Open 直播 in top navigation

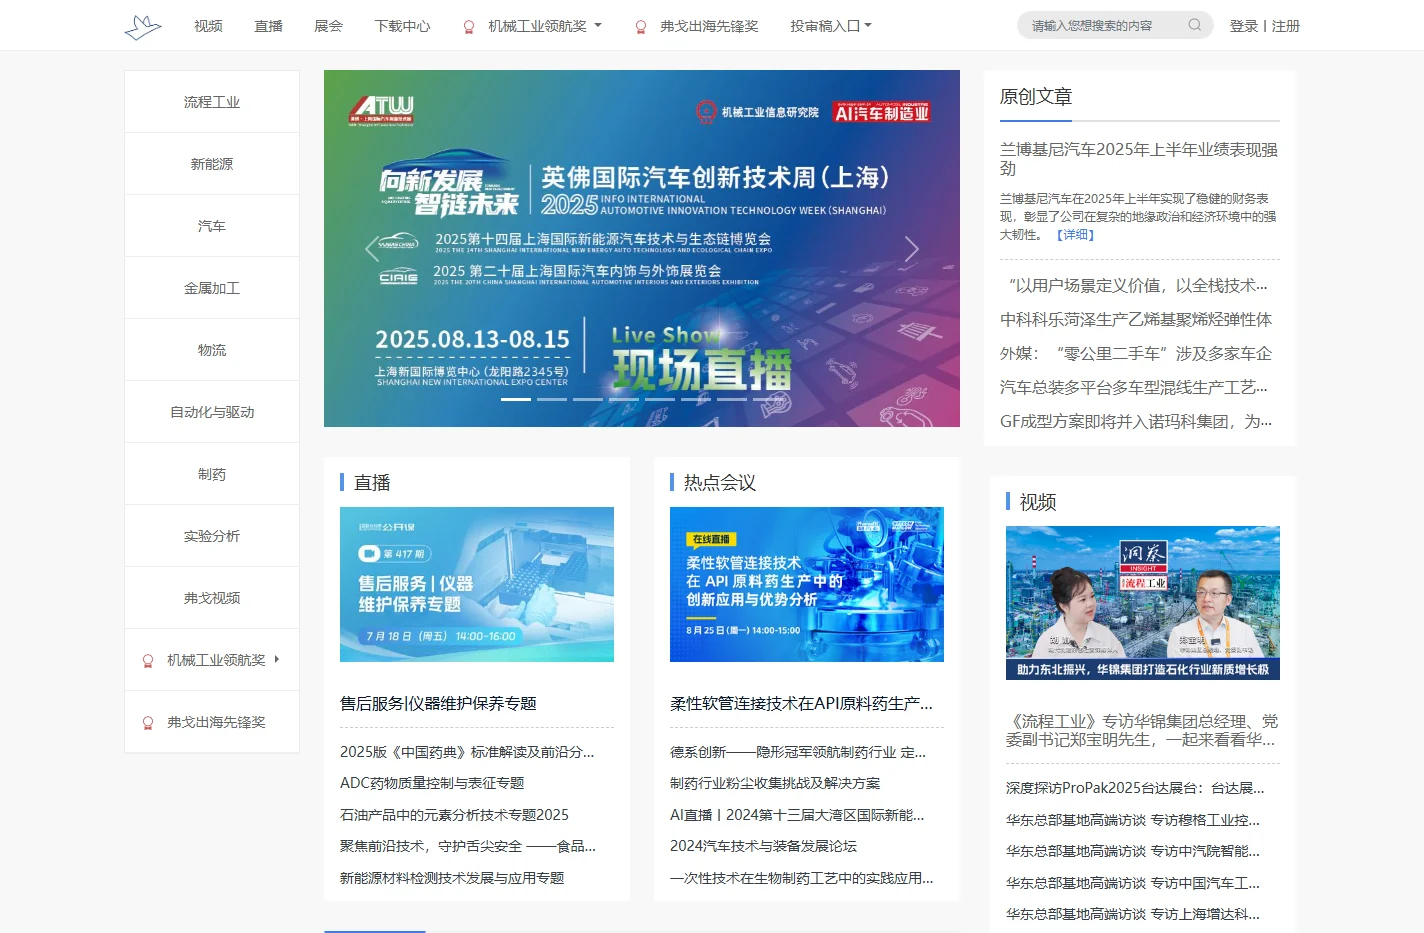click(x=268, y=26)
